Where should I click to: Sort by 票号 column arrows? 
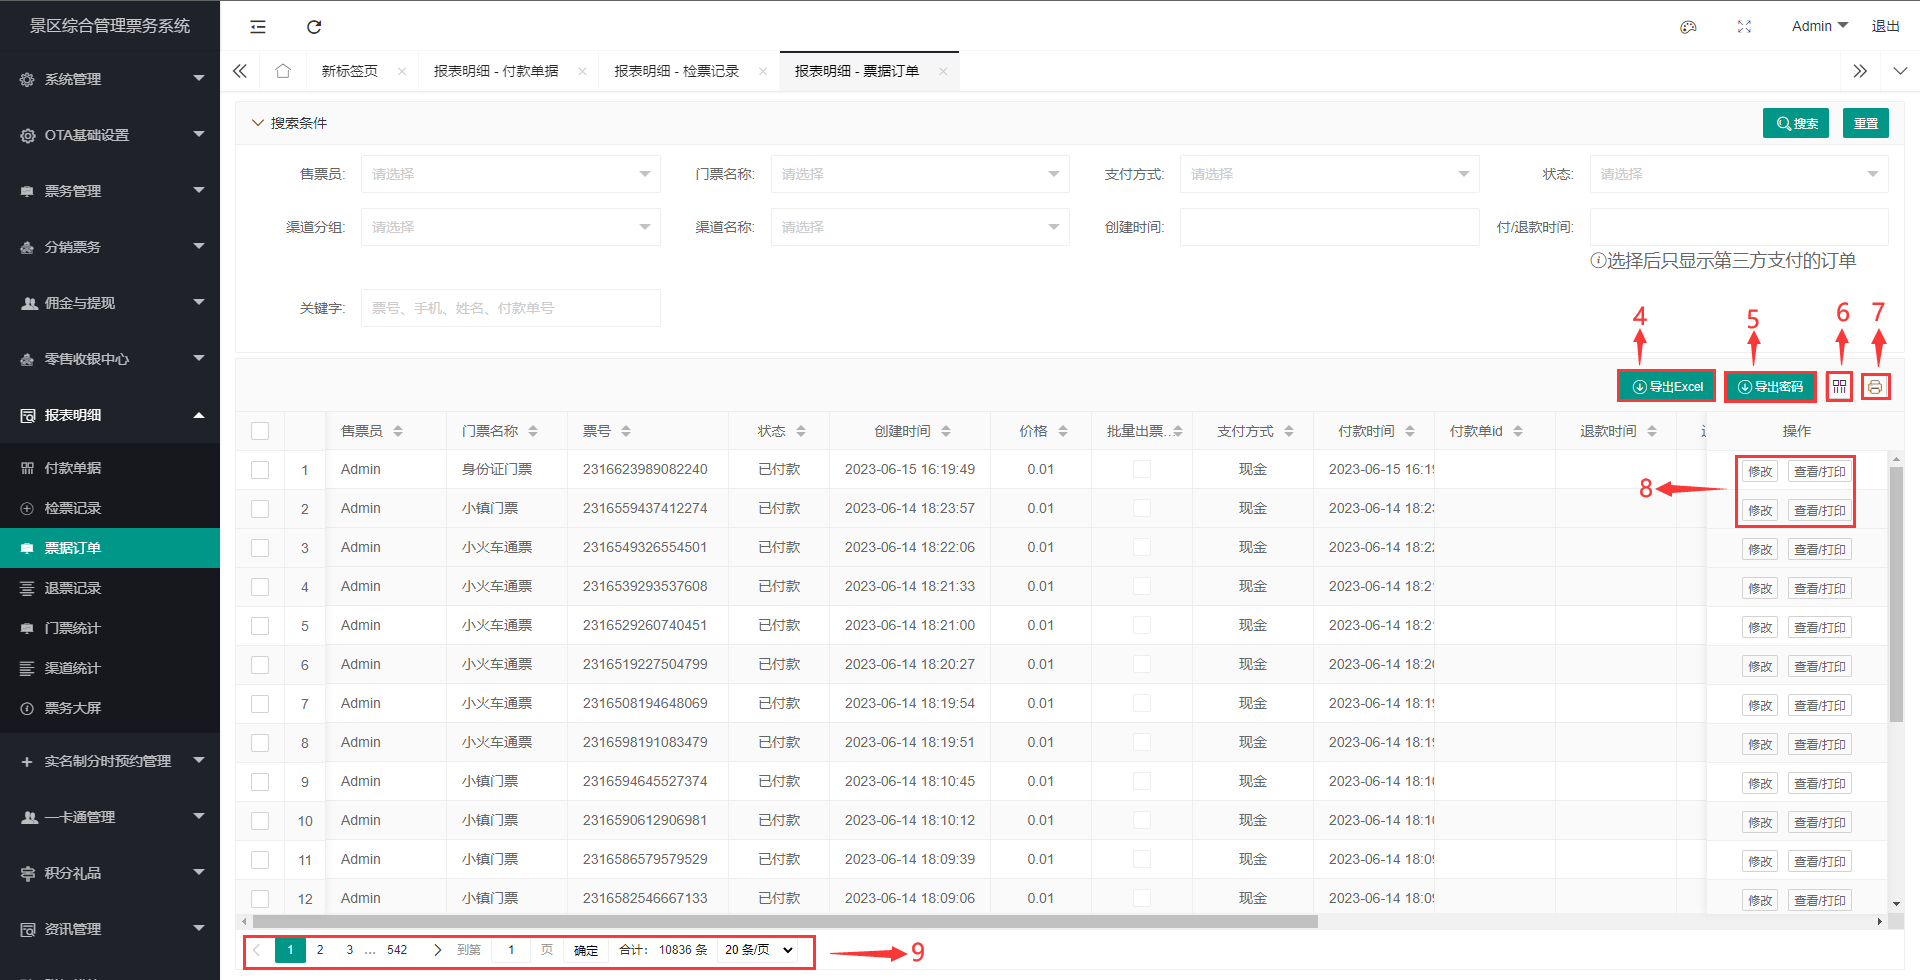coord(626,431)
